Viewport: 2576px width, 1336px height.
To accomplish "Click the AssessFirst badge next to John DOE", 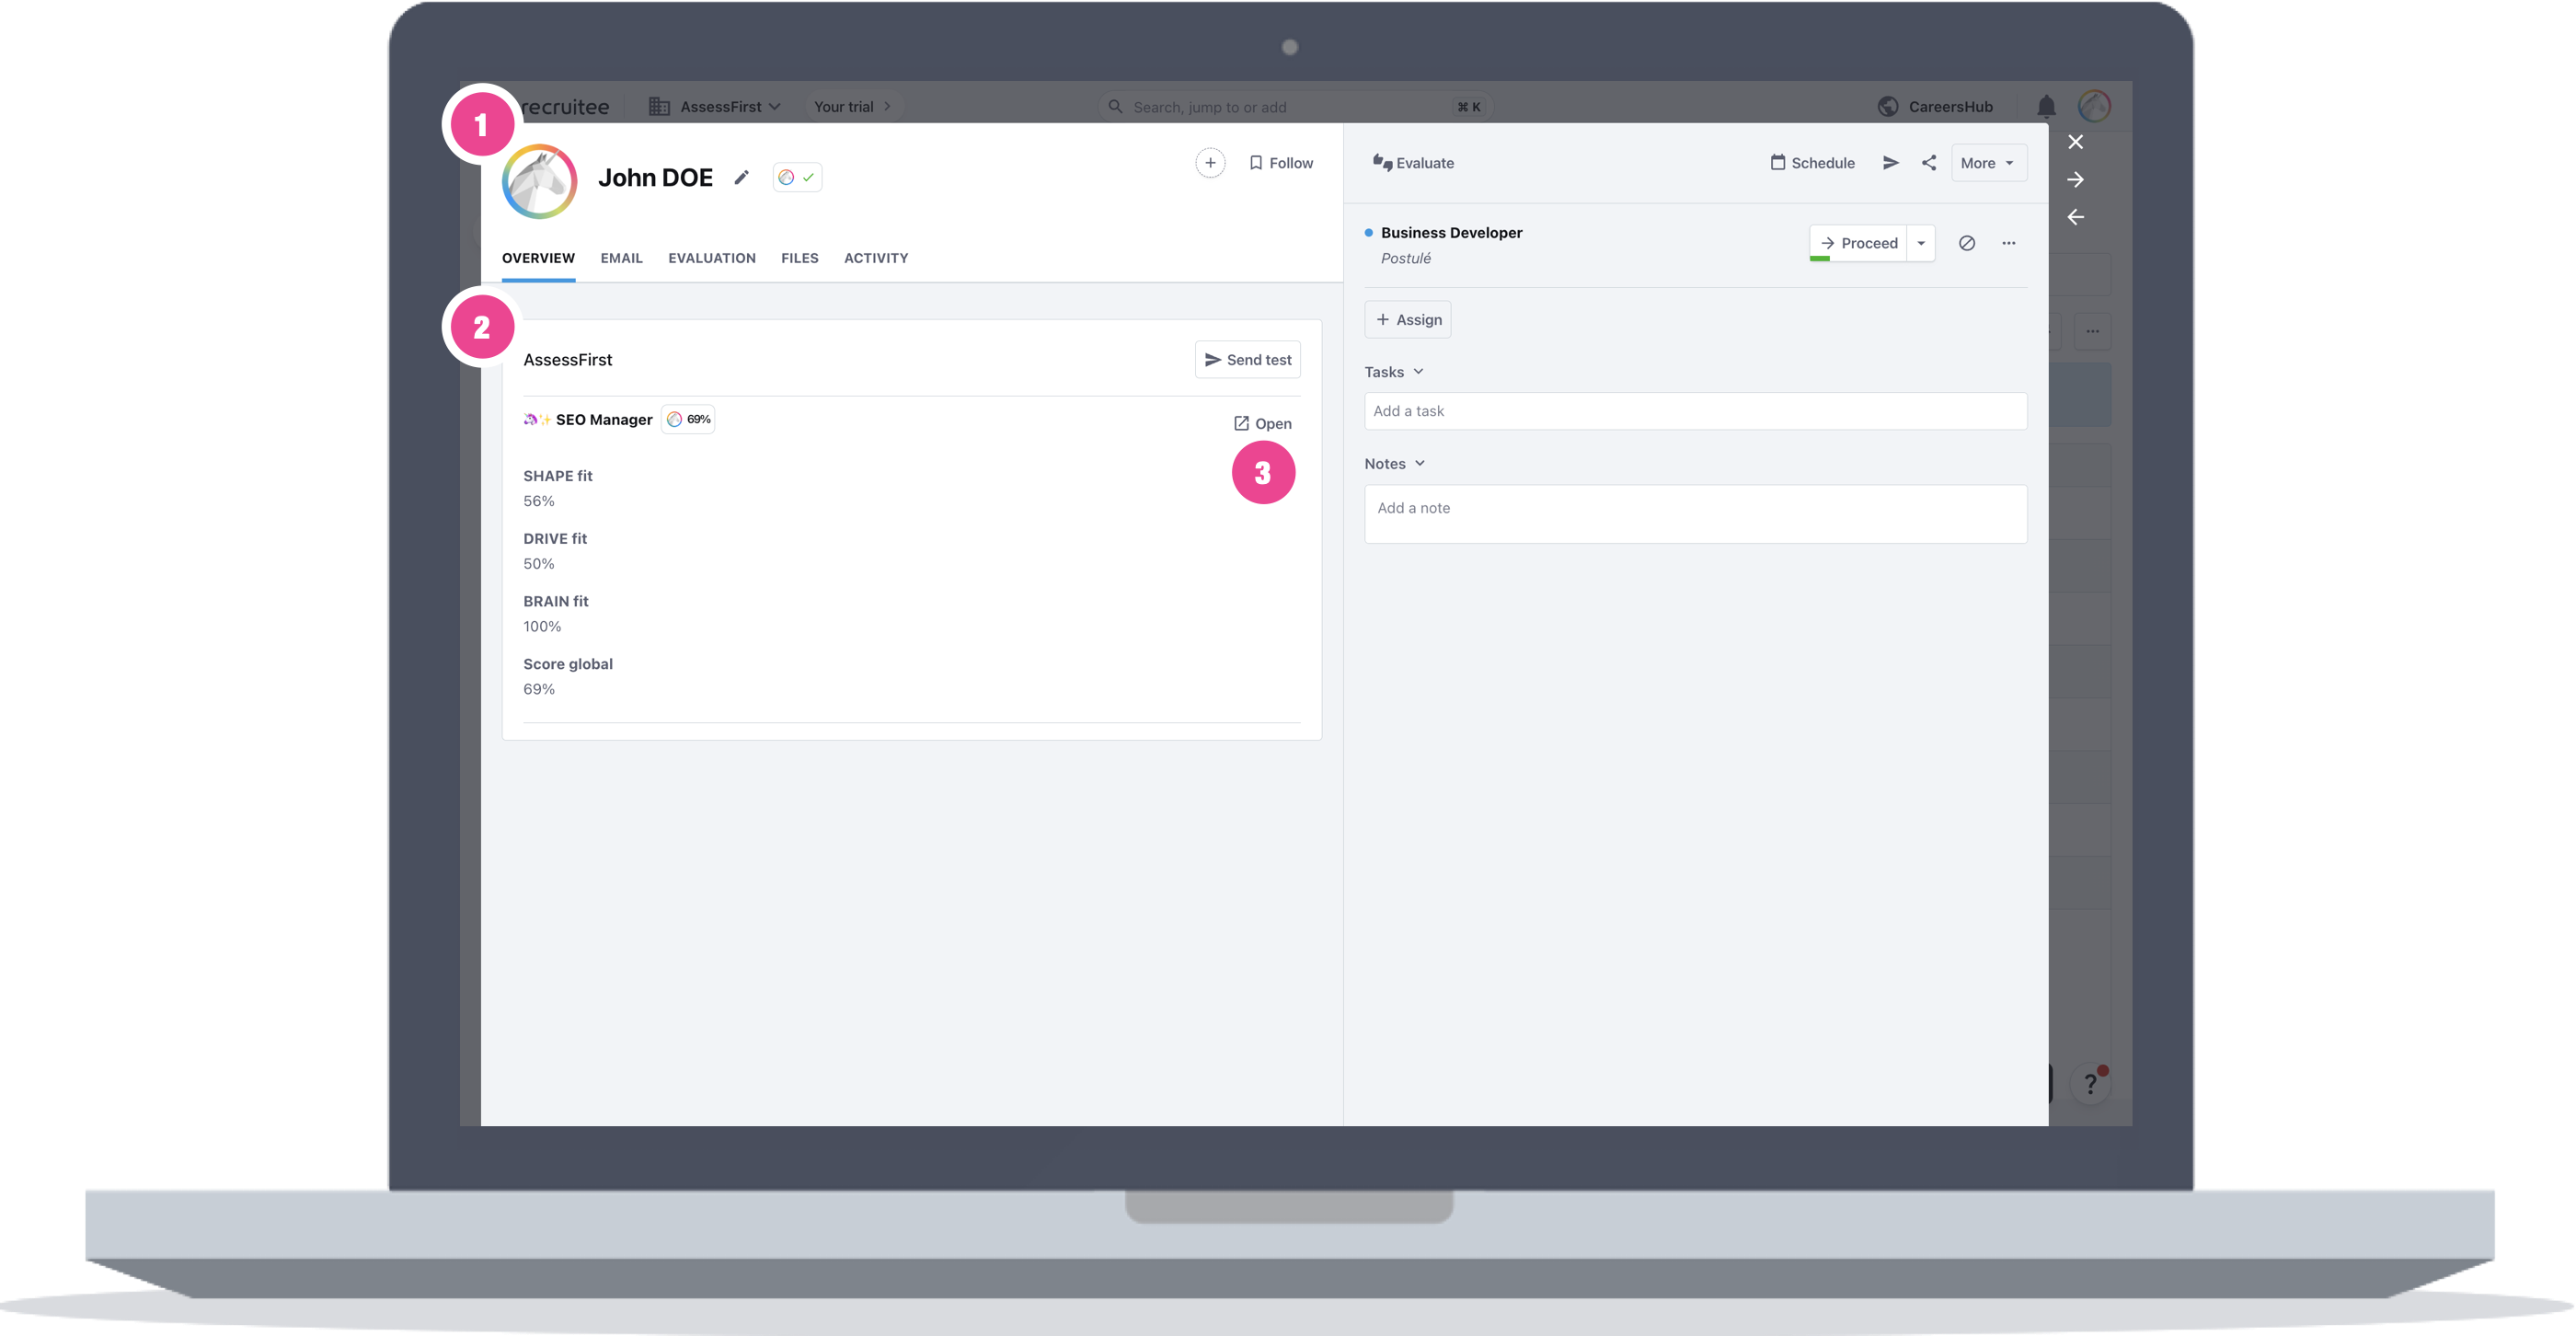I will 797,177.
